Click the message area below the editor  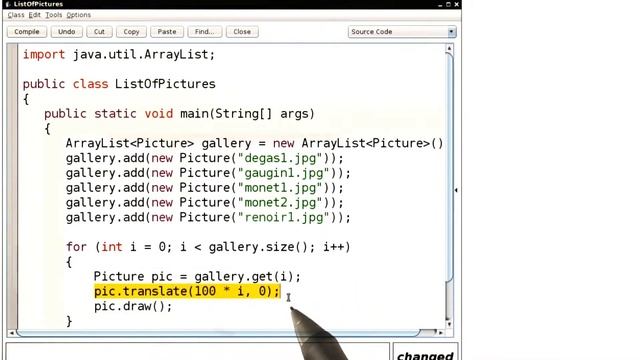point(198,352)
